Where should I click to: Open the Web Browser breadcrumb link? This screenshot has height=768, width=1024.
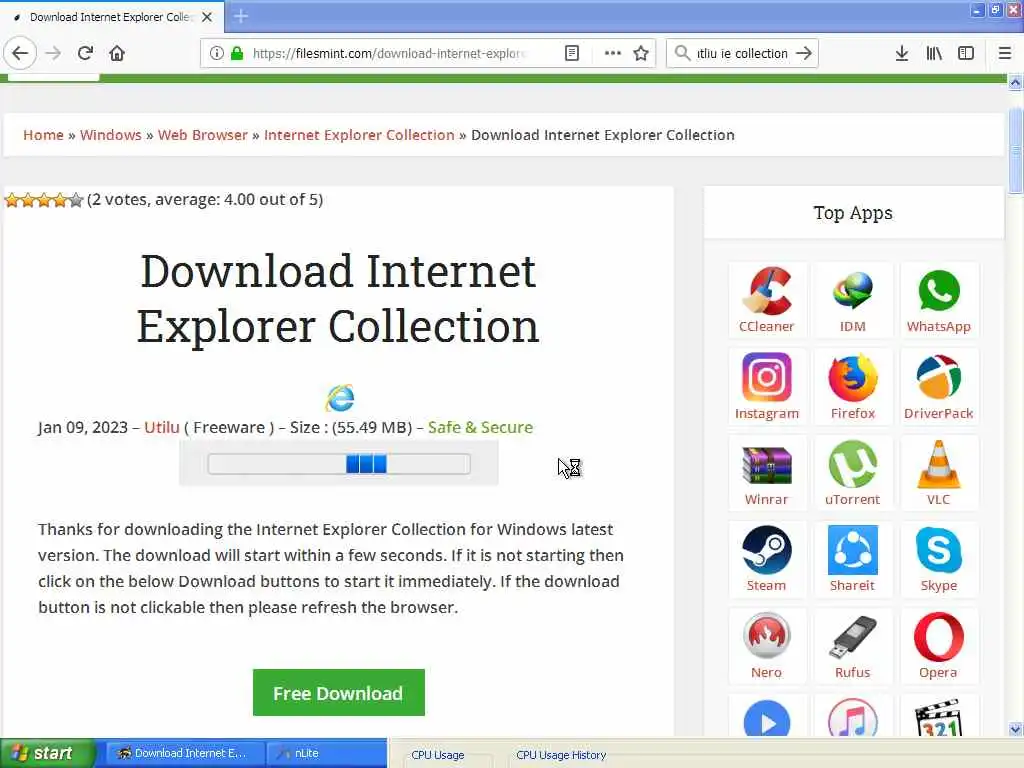(x=202, y=135)
